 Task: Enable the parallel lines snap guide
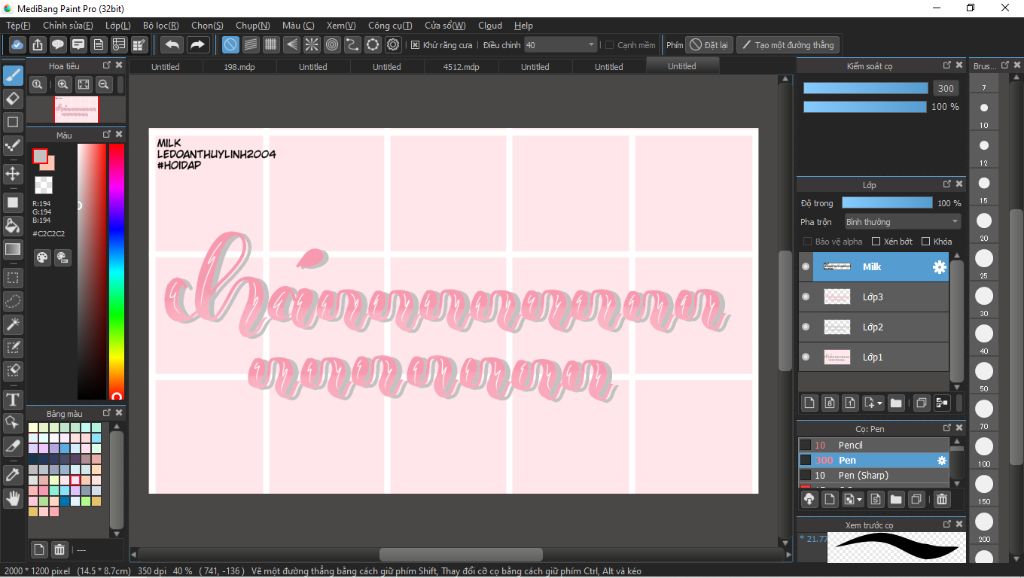click(x=251, y=45)
